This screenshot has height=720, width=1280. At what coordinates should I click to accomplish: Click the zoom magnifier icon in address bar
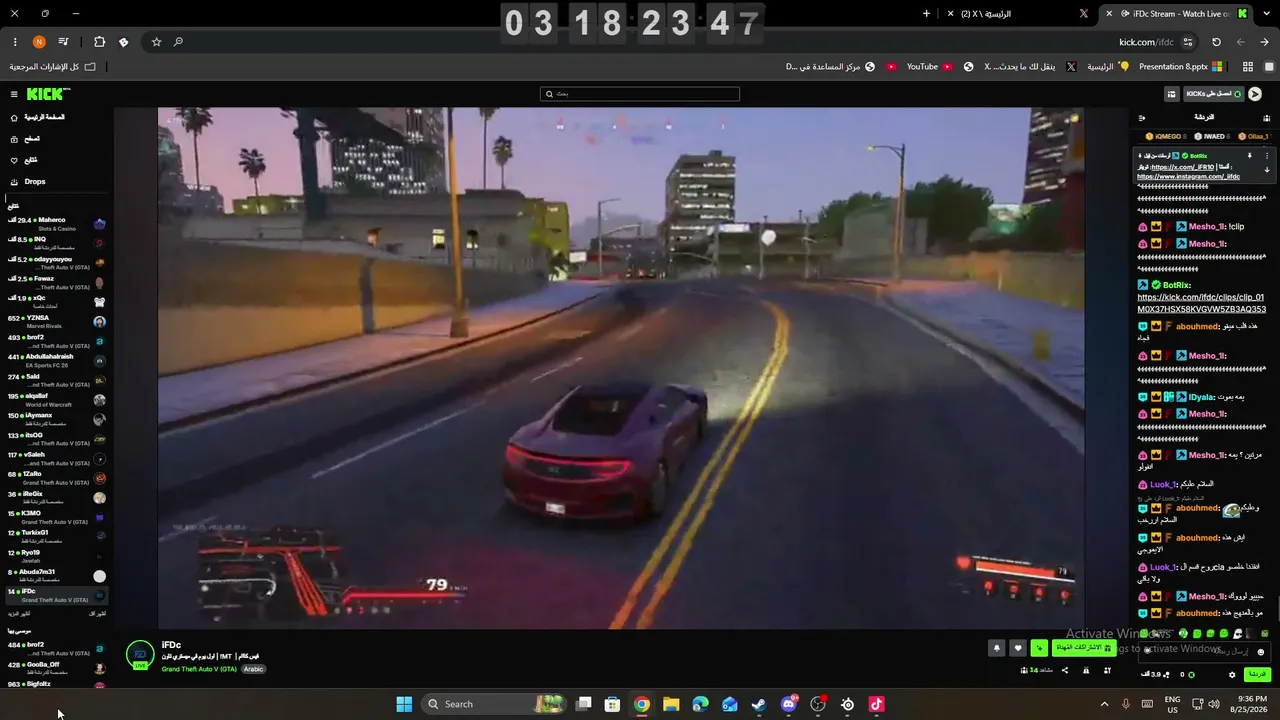[x=178, y=42]
